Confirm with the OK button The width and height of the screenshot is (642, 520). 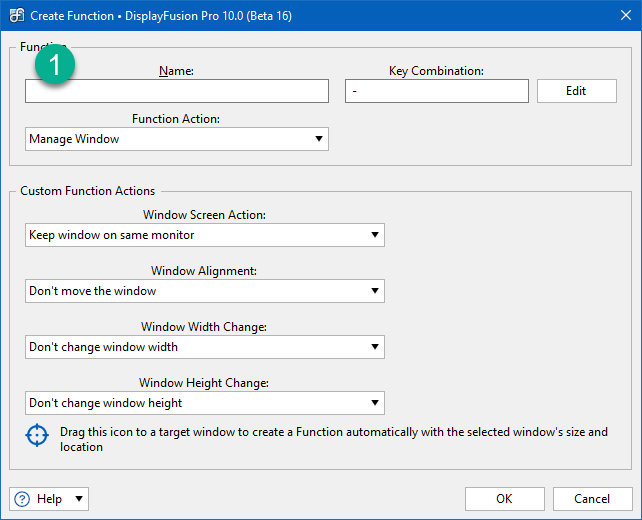click(504, 499)
